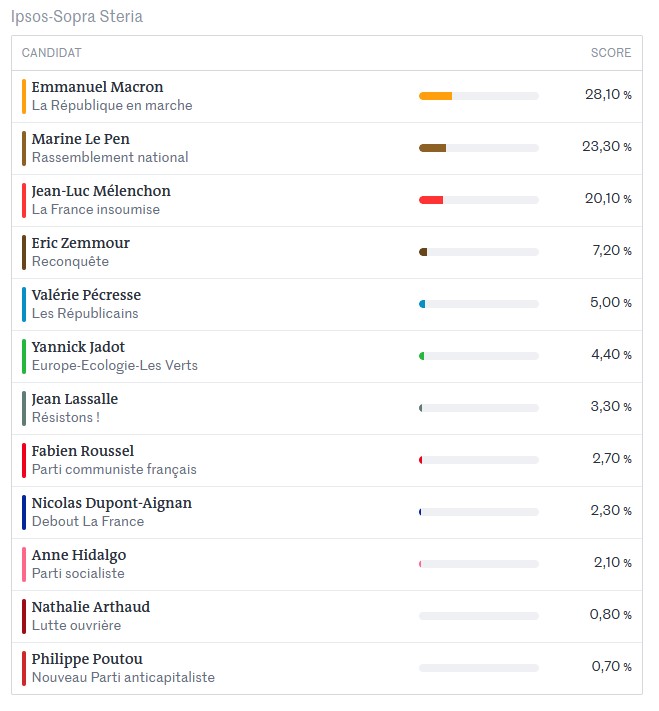The width and height of the screenshot is (659, 711).
Task: Click Valérie Pécresse's blue color marker
Action: [24, 304]
